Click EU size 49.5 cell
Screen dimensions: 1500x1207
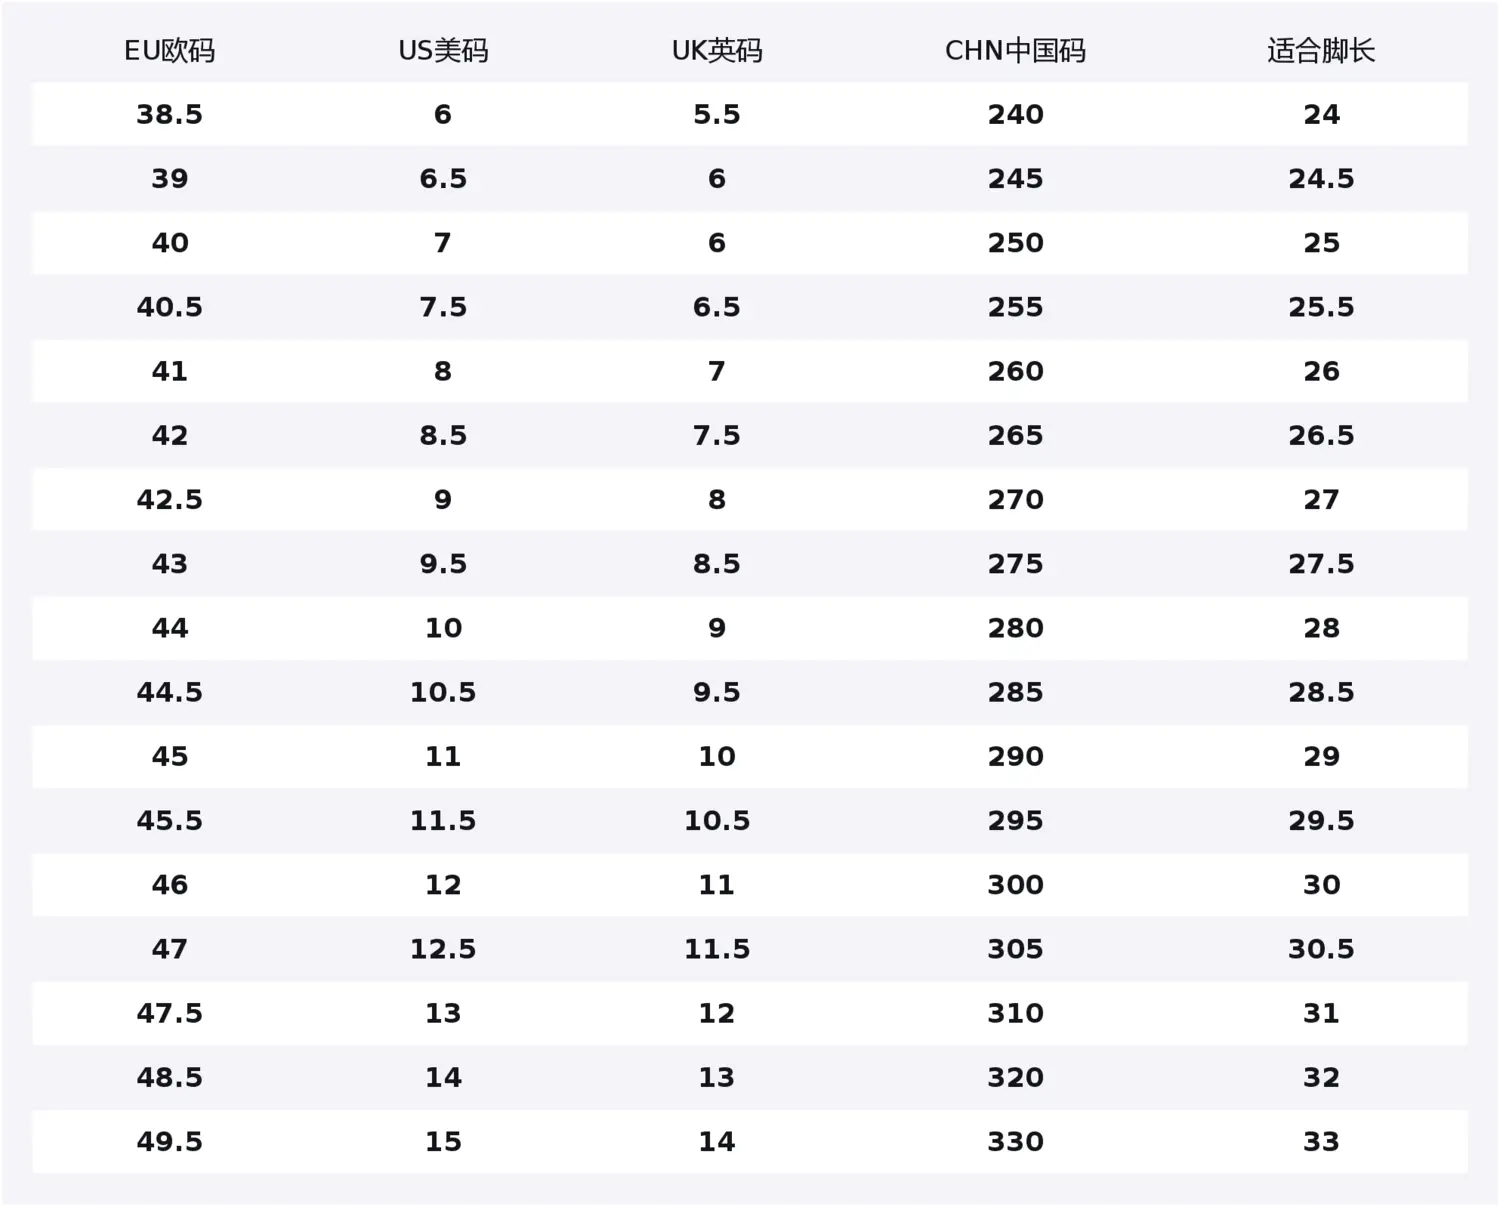coord(169,1142)
